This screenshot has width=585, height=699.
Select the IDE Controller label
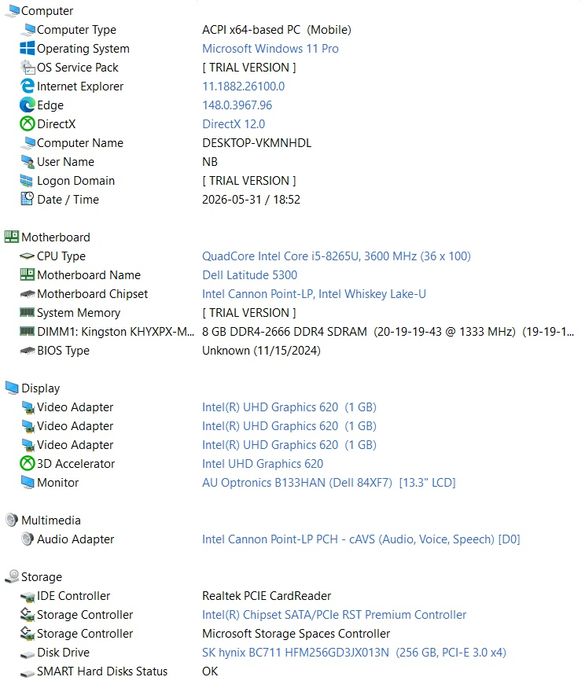coord(73,596)
